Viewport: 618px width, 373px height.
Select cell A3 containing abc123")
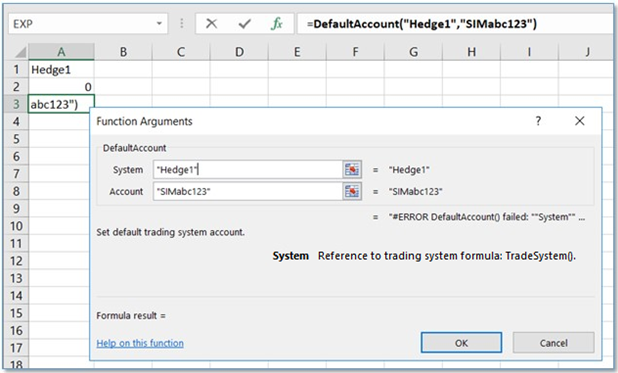61,104
